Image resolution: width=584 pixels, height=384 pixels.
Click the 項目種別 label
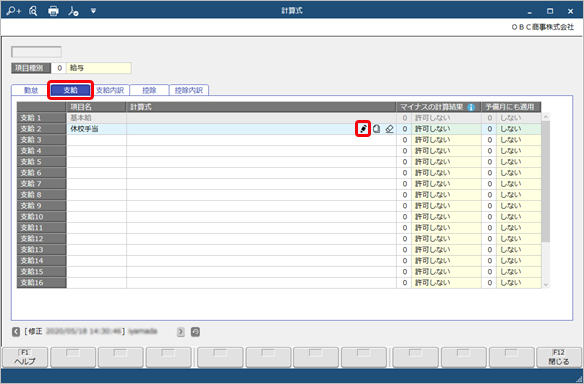31,68
